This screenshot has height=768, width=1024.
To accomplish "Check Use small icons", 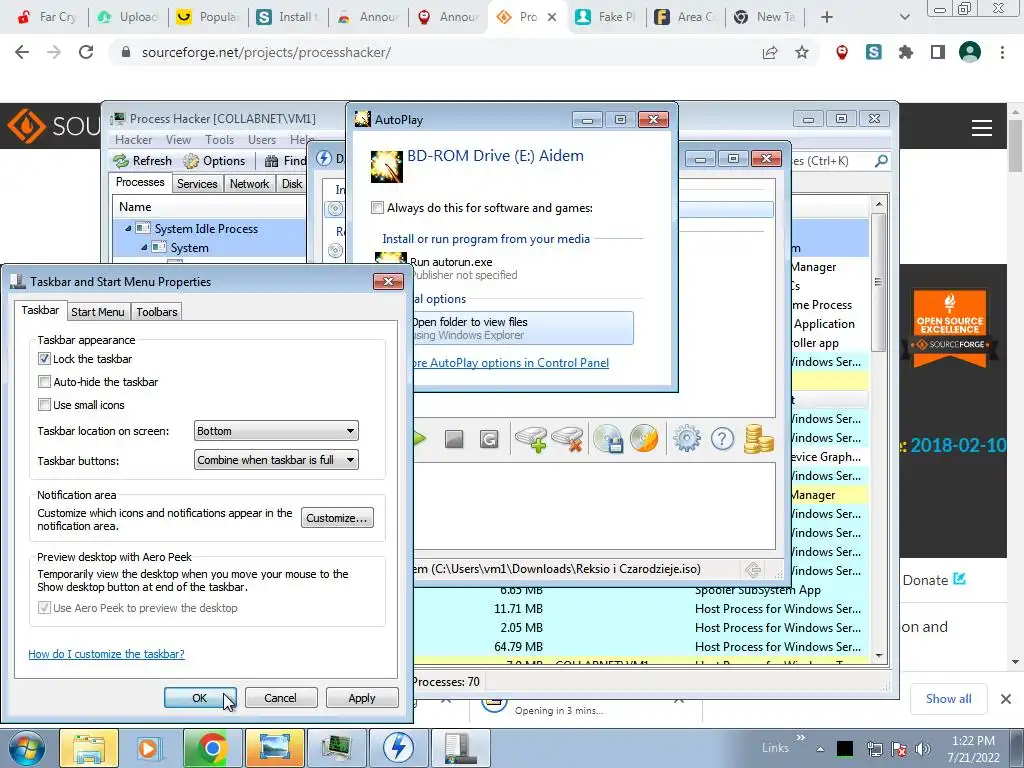I will point(44,405).
